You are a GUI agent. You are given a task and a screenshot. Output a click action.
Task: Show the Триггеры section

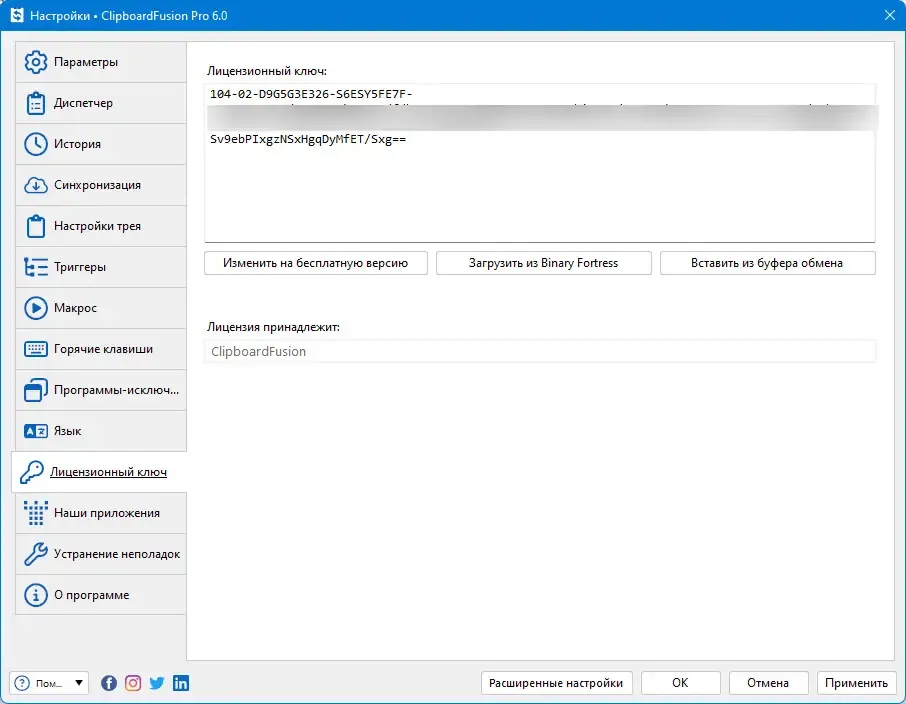coord(101,267)
